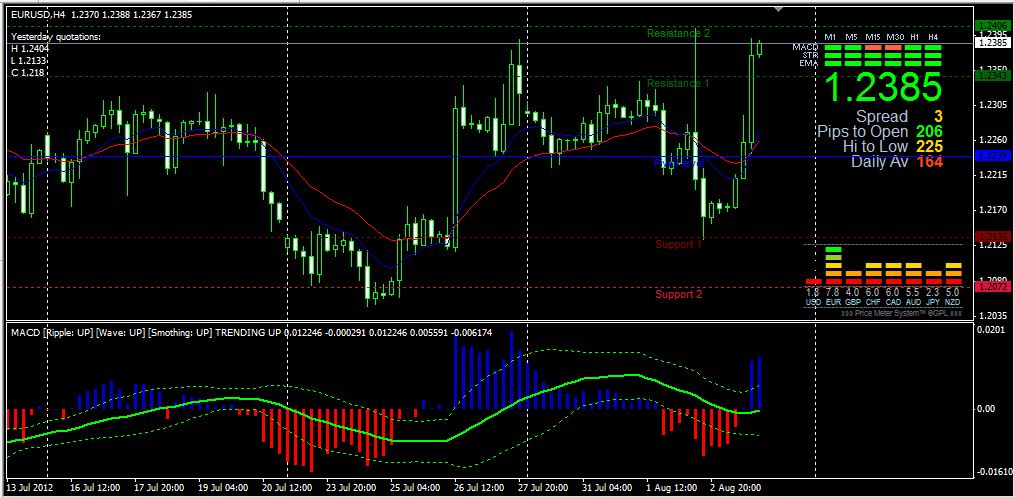Select the M15 timeframe label
The height and width of the screenshot is (497, 1014).
[873, 37]
